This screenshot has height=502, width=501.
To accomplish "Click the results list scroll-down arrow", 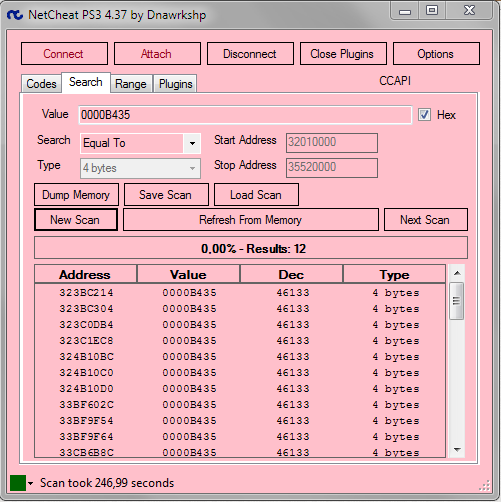I will (x=457, y=450).
